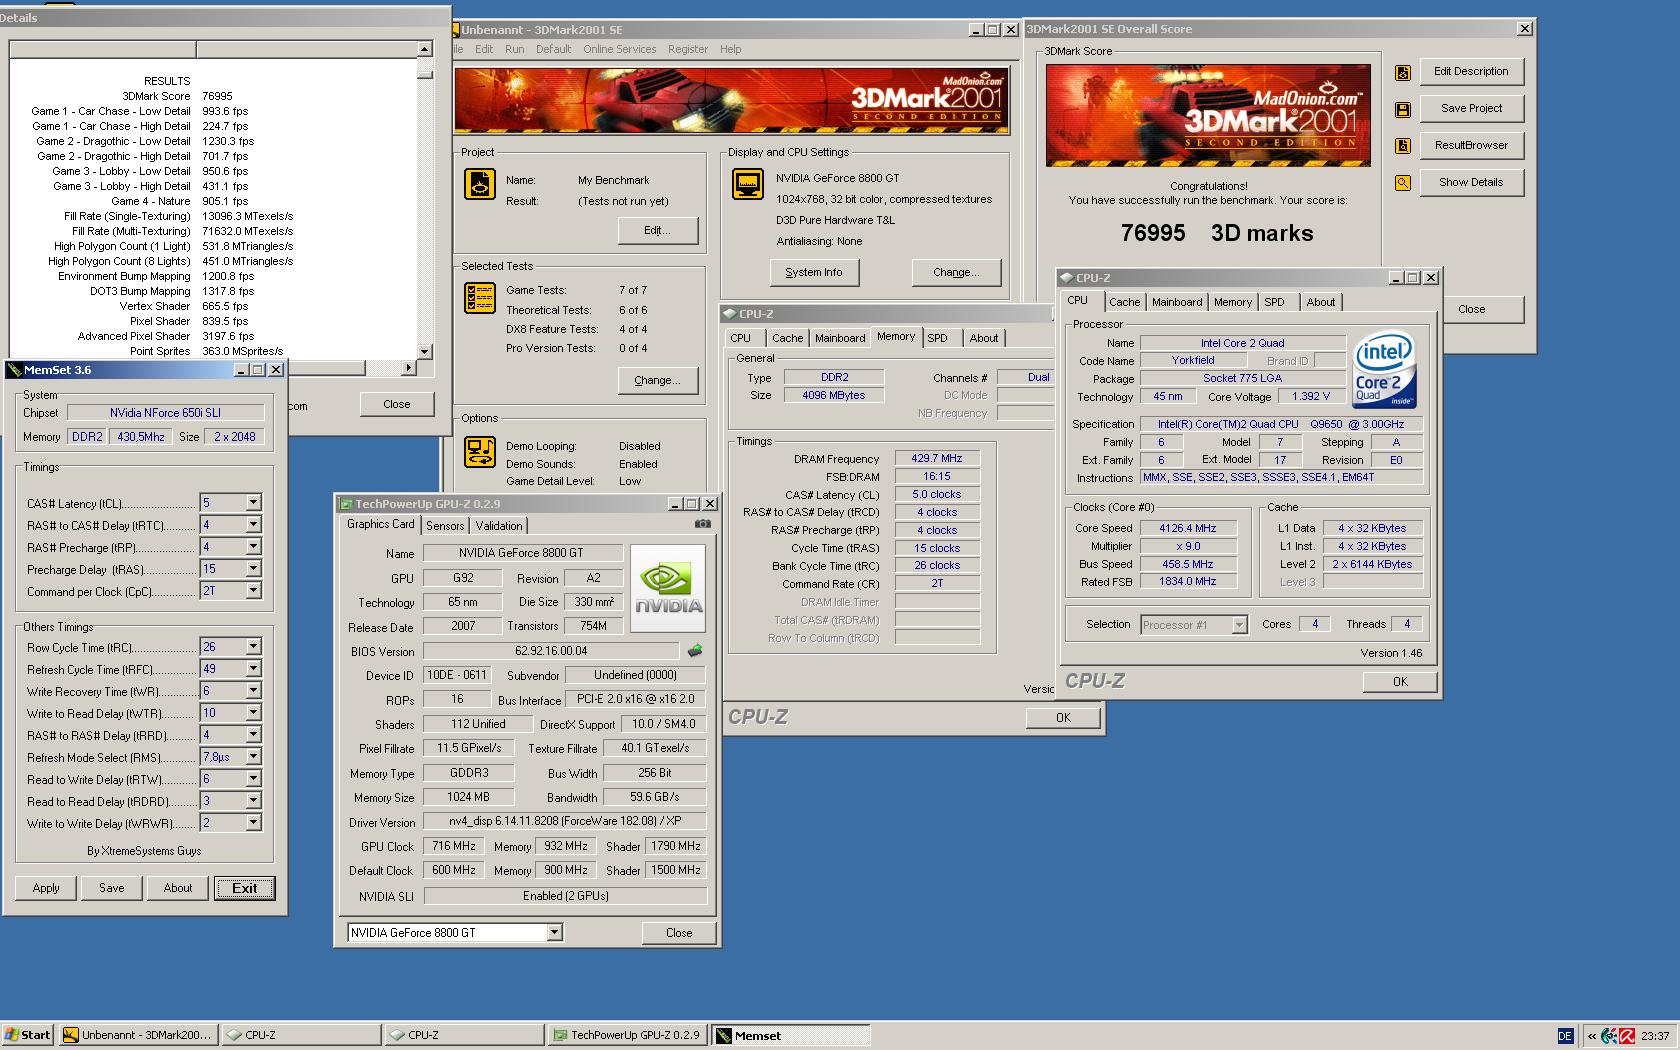Click the DE language indicator in tray

pyautogui.click(x=1565, y=1036)
